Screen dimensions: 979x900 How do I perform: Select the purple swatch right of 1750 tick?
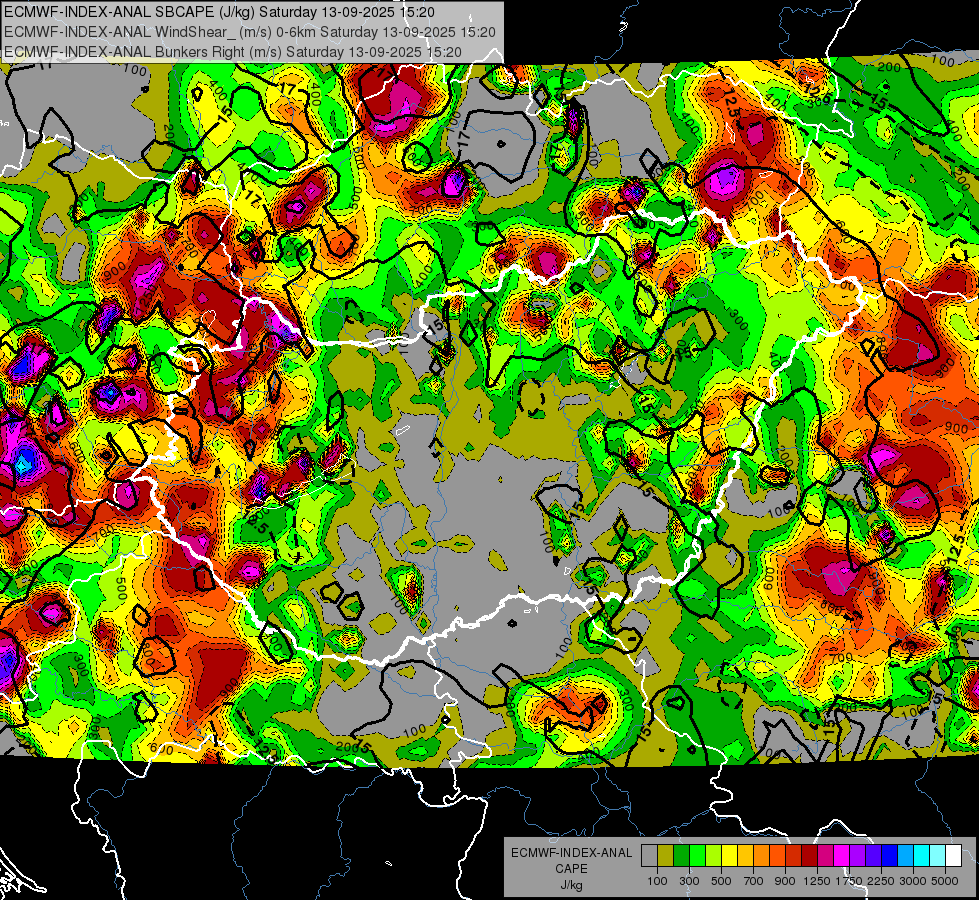pos(857,855)
